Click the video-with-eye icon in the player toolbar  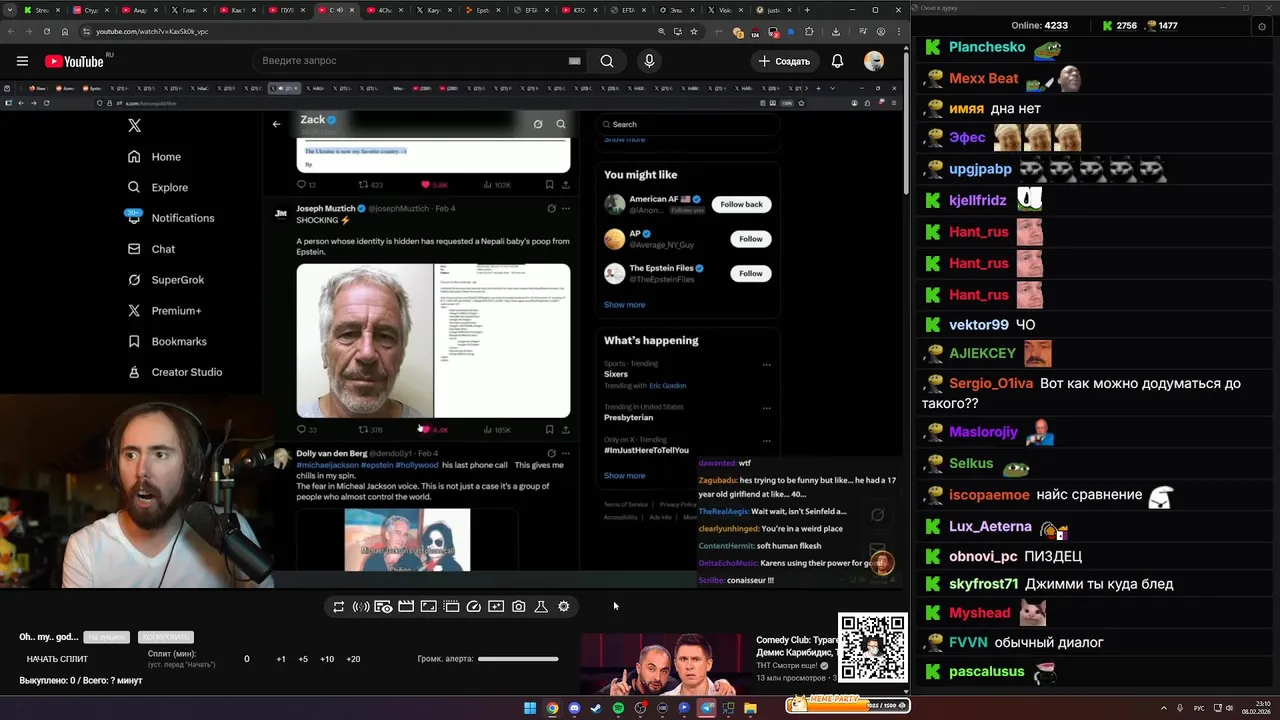(383, 606)
